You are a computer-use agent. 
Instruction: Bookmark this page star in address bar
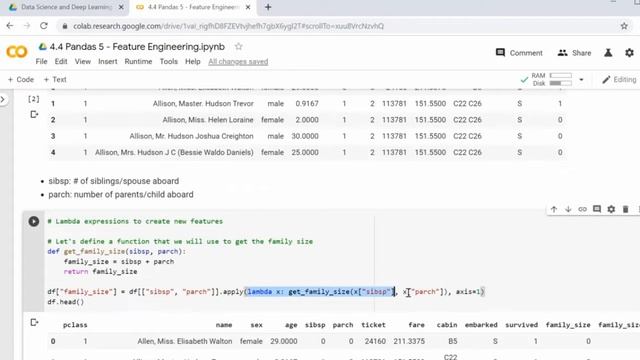tap(624, 26)
